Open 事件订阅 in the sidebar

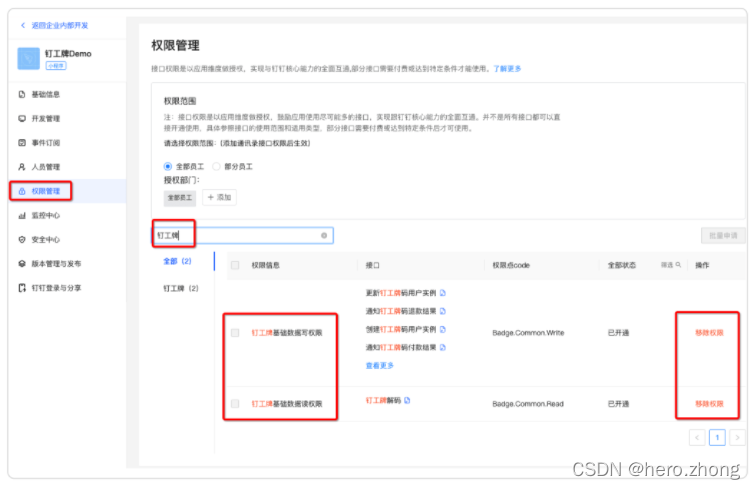[x=46, y=142]
